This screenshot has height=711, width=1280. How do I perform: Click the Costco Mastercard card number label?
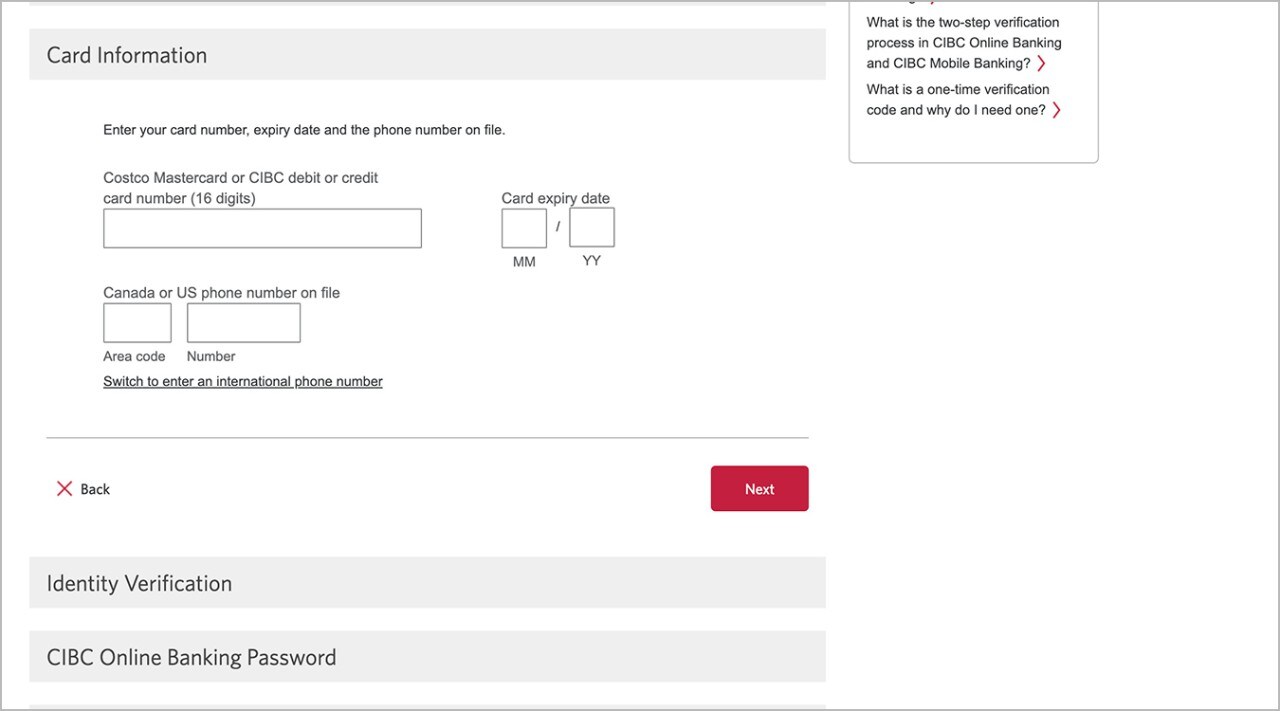point(241,188)
